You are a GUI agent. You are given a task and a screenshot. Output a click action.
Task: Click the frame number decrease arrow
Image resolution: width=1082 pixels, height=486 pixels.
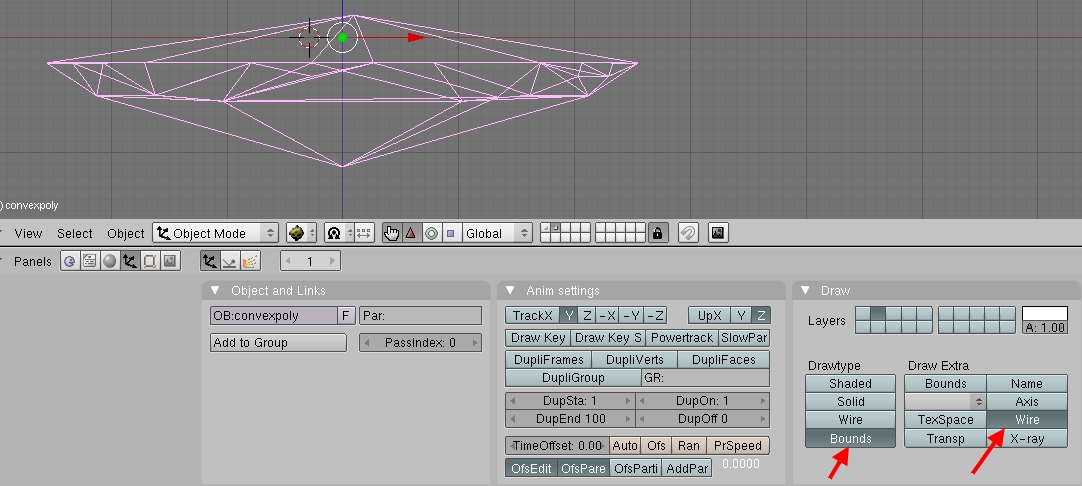288,261
